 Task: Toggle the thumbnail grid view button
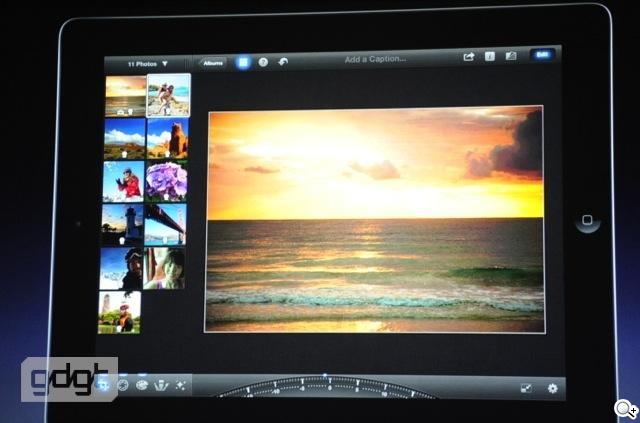[243, 62]
